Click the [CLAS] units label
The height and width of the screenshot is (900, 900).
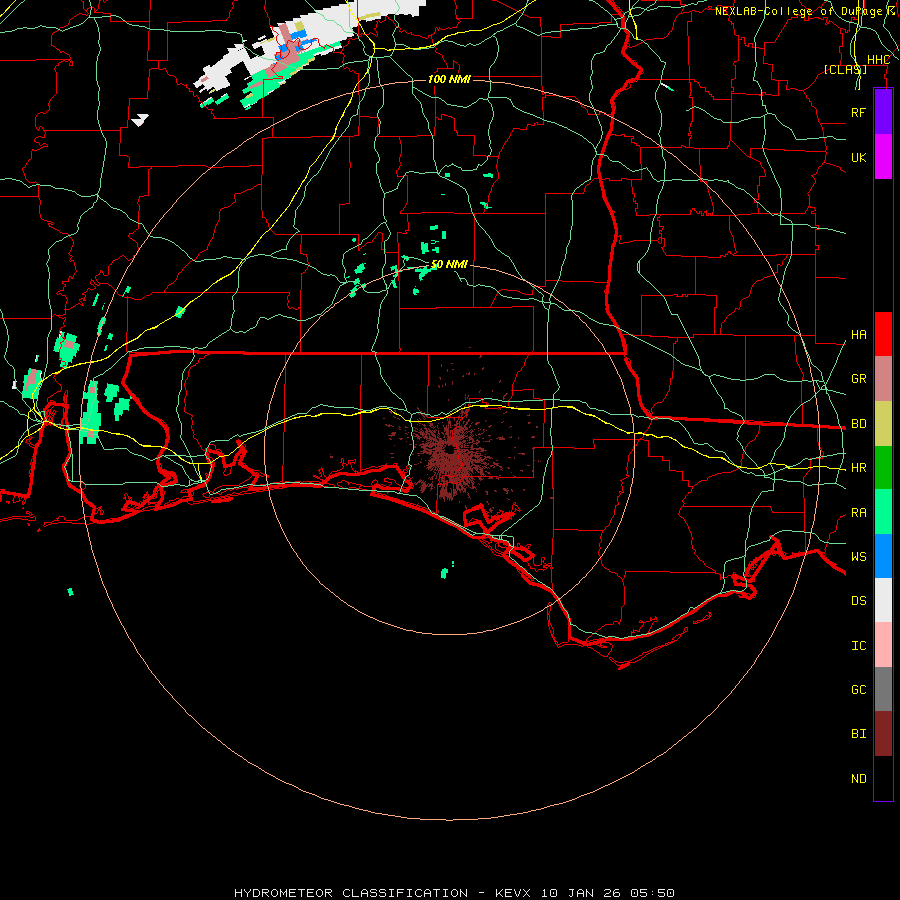point(845,69)
